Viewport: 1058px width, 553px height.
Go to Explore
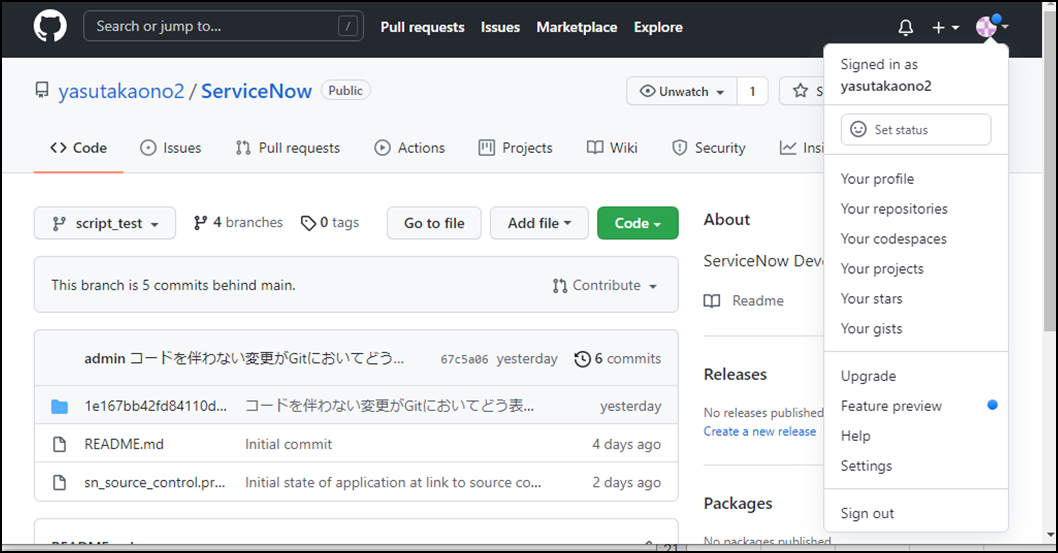point(658,28)
